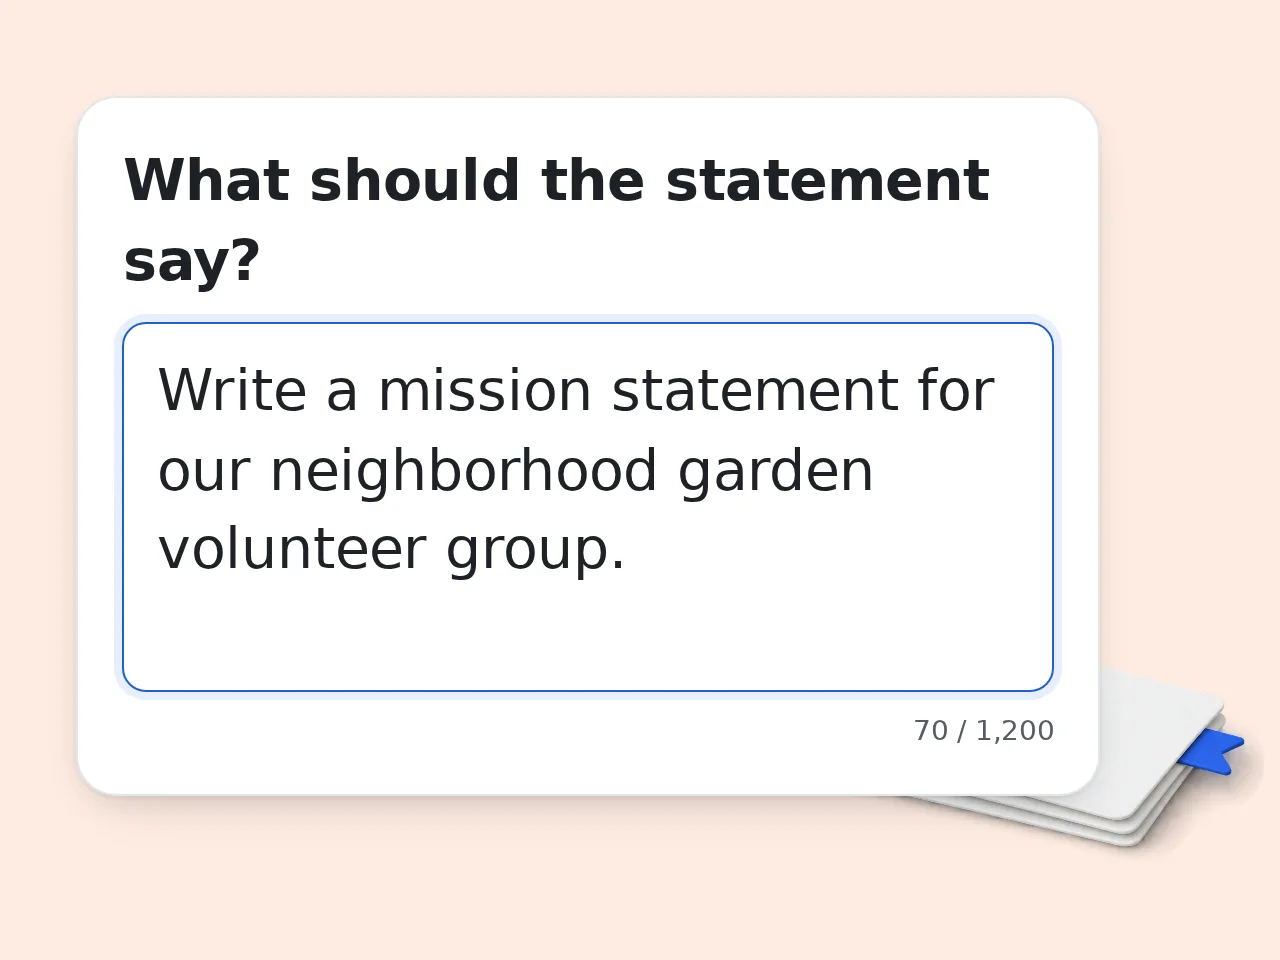Click the word "statement" inside the text area
1280x960 pixels.
click(755, 390)
